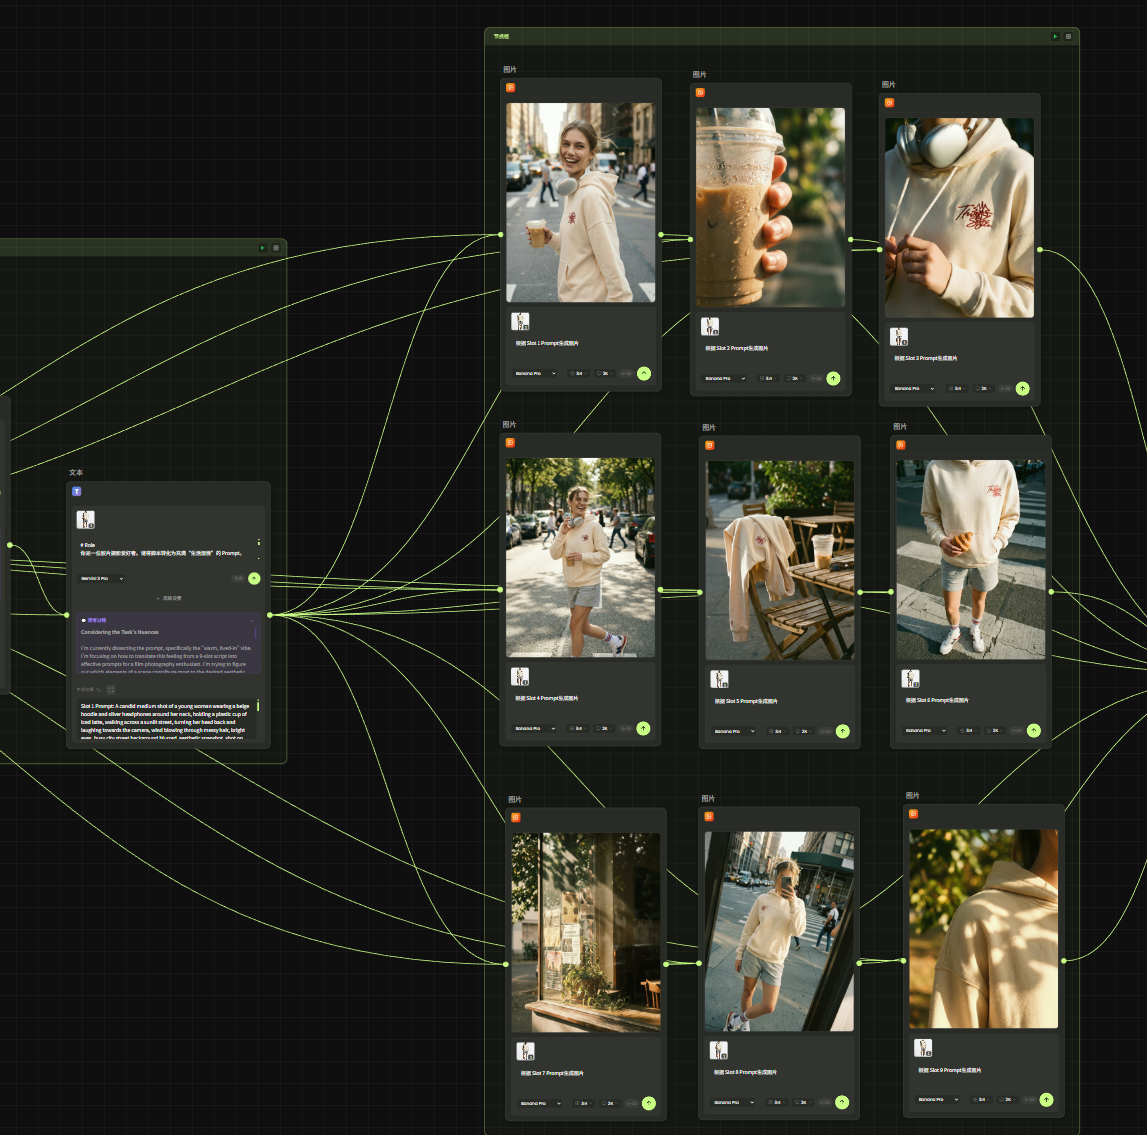Click the send arrow in text node
The height and width of the screenshot is (1135, 1147).
point(254,578)
